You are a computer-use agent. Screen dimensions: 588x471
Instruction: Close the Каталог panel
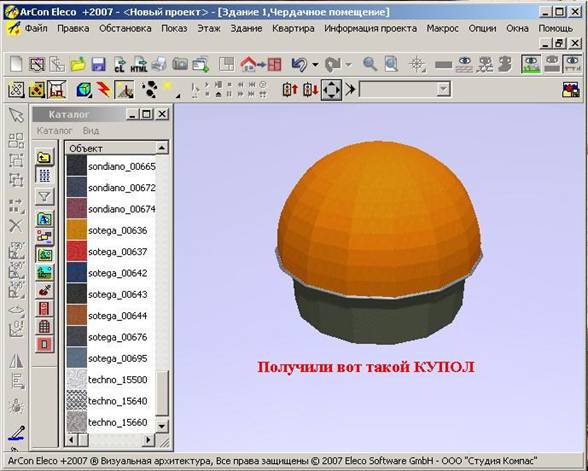pos(162,114)
